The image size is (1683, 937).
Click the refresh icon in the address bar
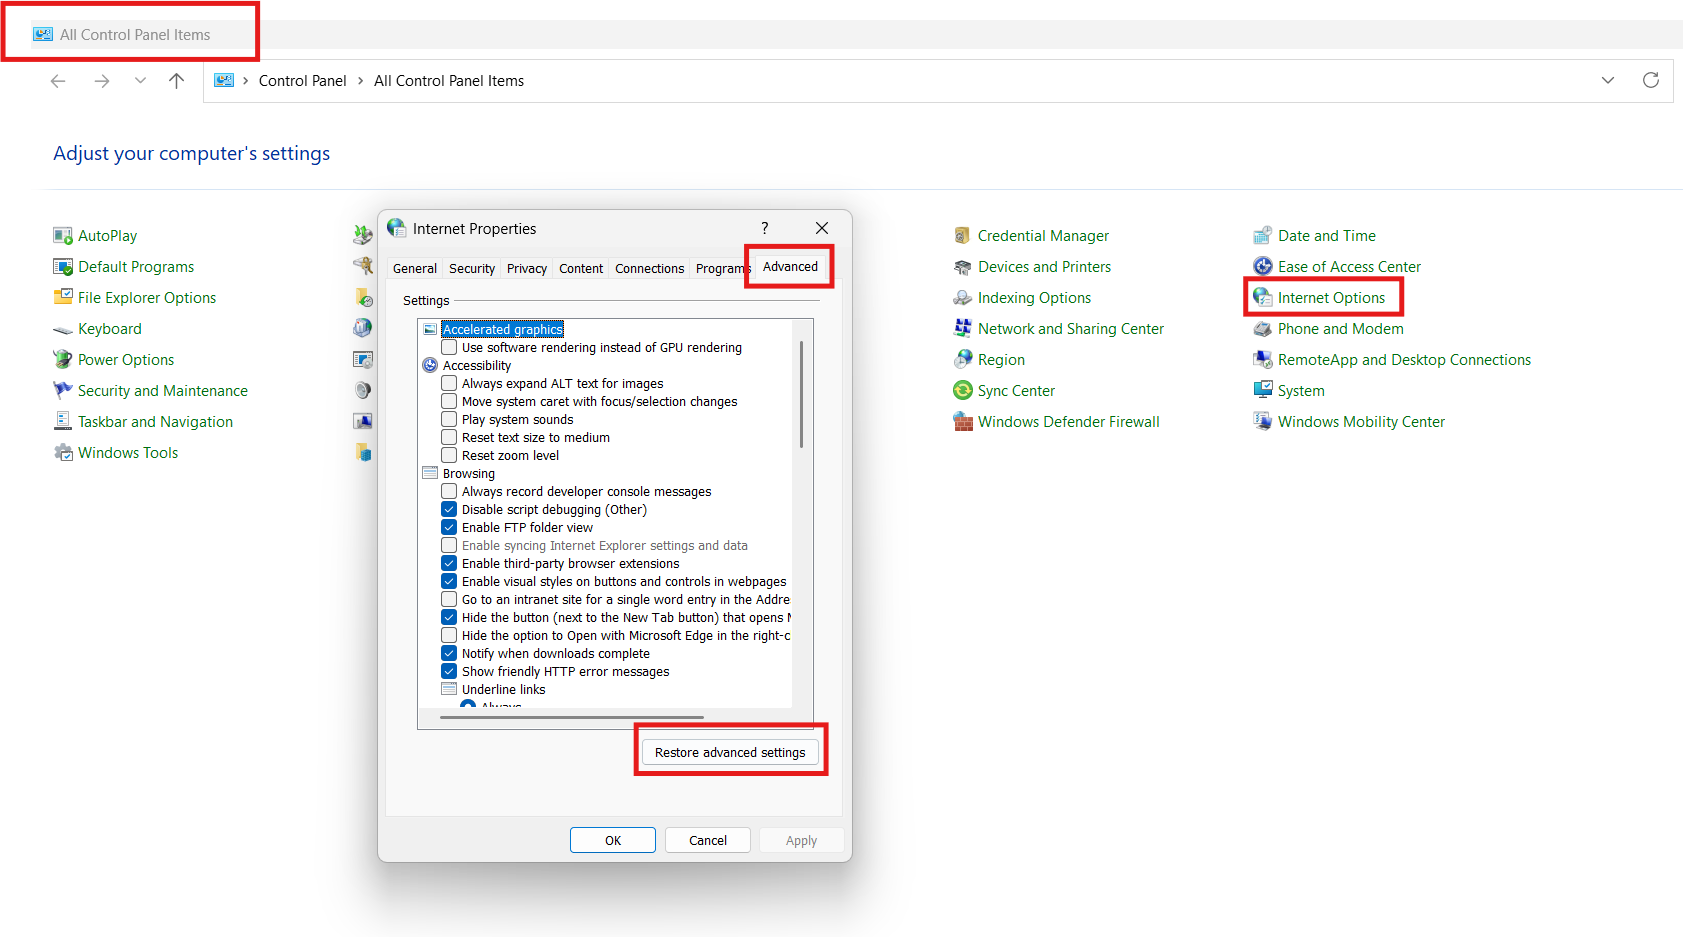point(1650,80)
